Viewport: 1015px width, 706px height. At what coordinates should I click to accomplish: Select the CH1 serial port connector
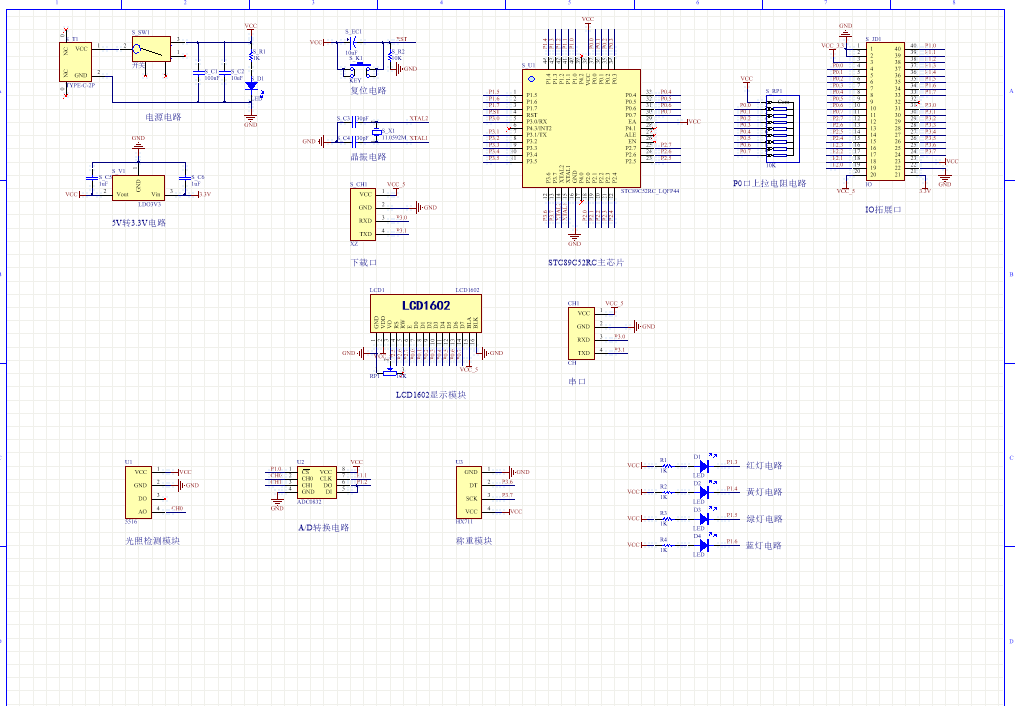(x=584, y=333)
